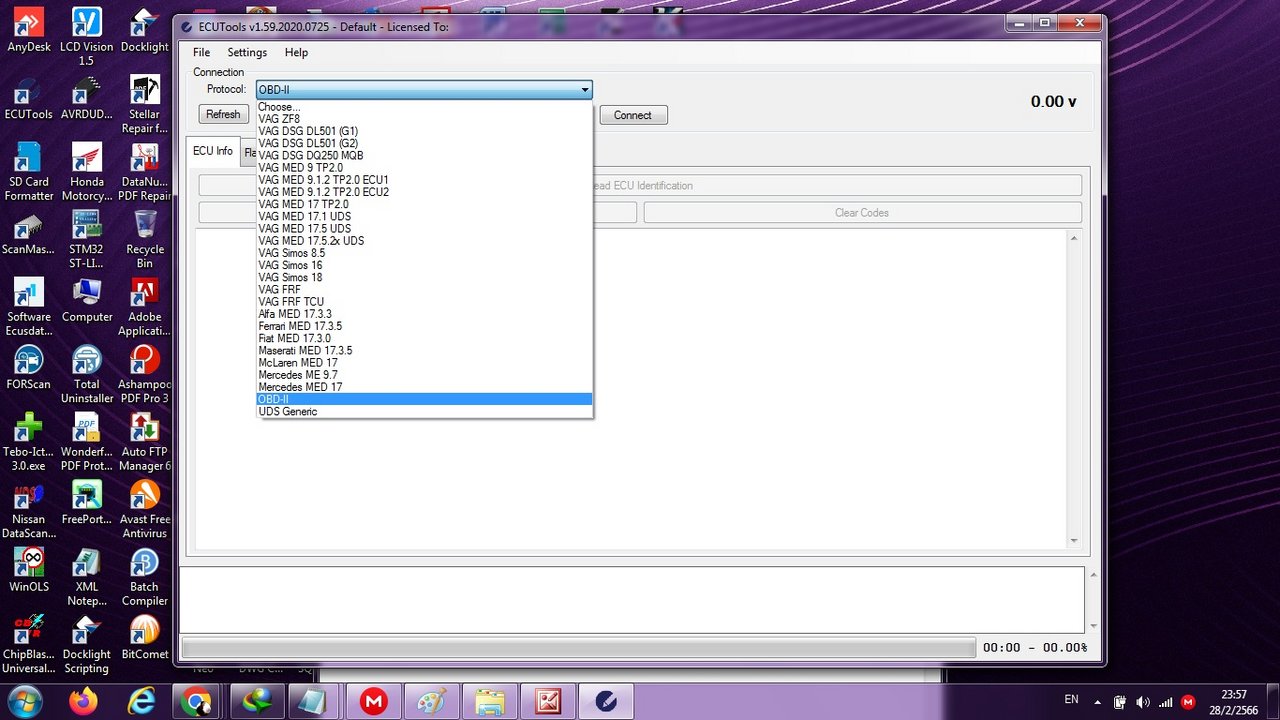Viewport: 1280px width, 720px height.
Task: Open the Settings menu
Action: (x=247, y=52)
